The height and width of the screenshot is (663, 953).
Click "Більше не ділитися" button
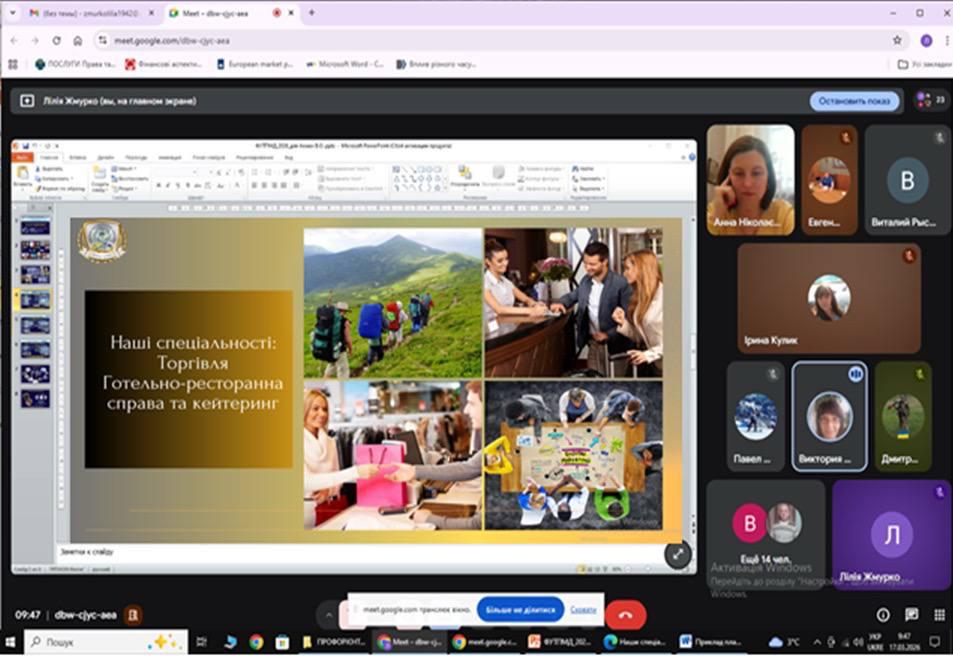519,609
